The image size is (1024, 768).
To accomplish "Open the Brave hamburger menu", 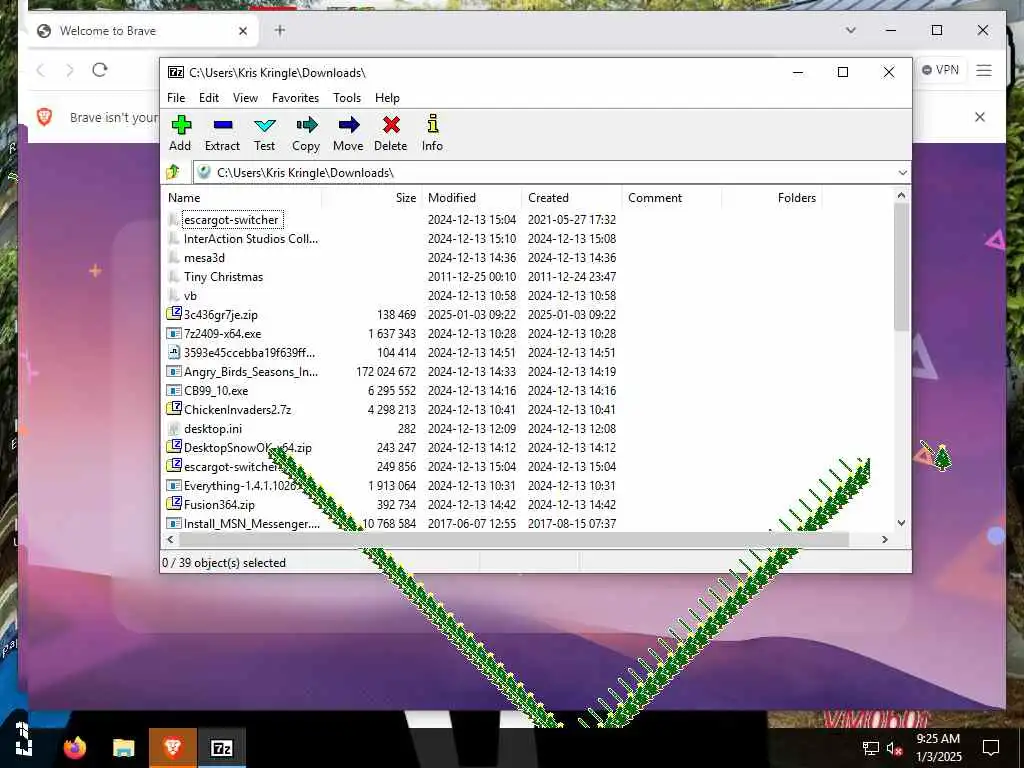I will pyautogui.click(x=984, y=70).
